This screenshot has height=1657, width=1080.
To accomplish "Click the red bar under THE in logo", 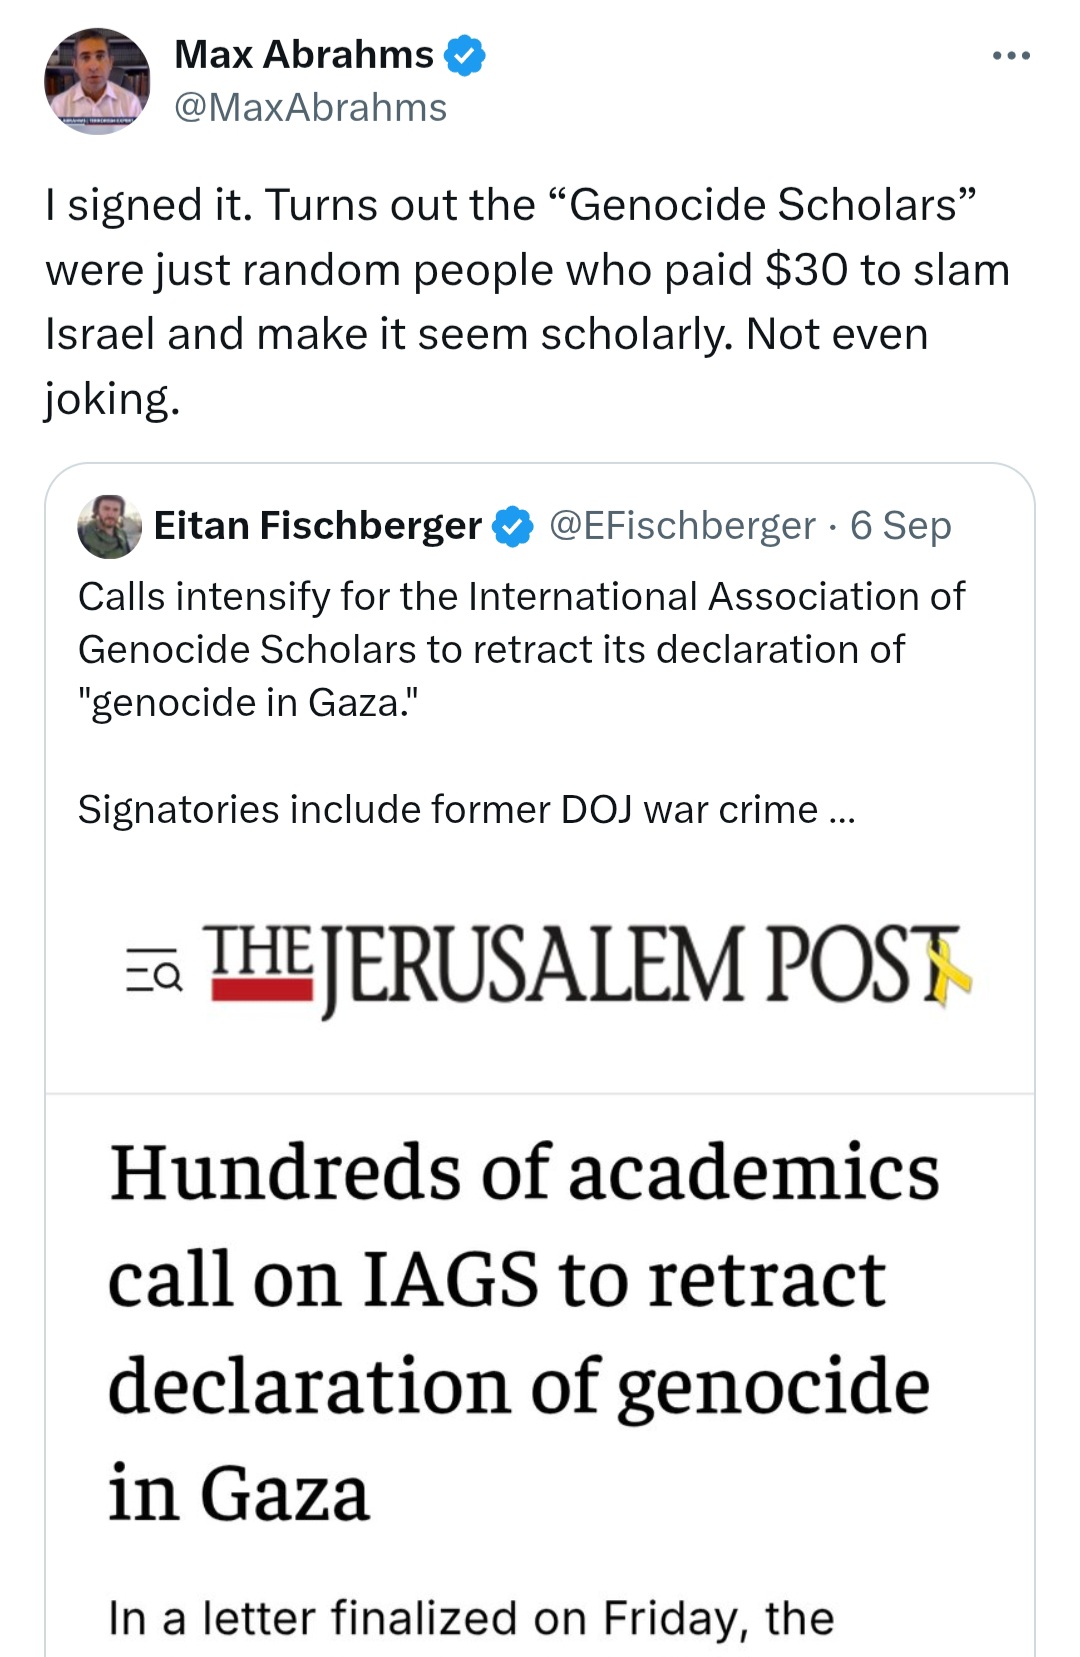I will tap(263, 990).
